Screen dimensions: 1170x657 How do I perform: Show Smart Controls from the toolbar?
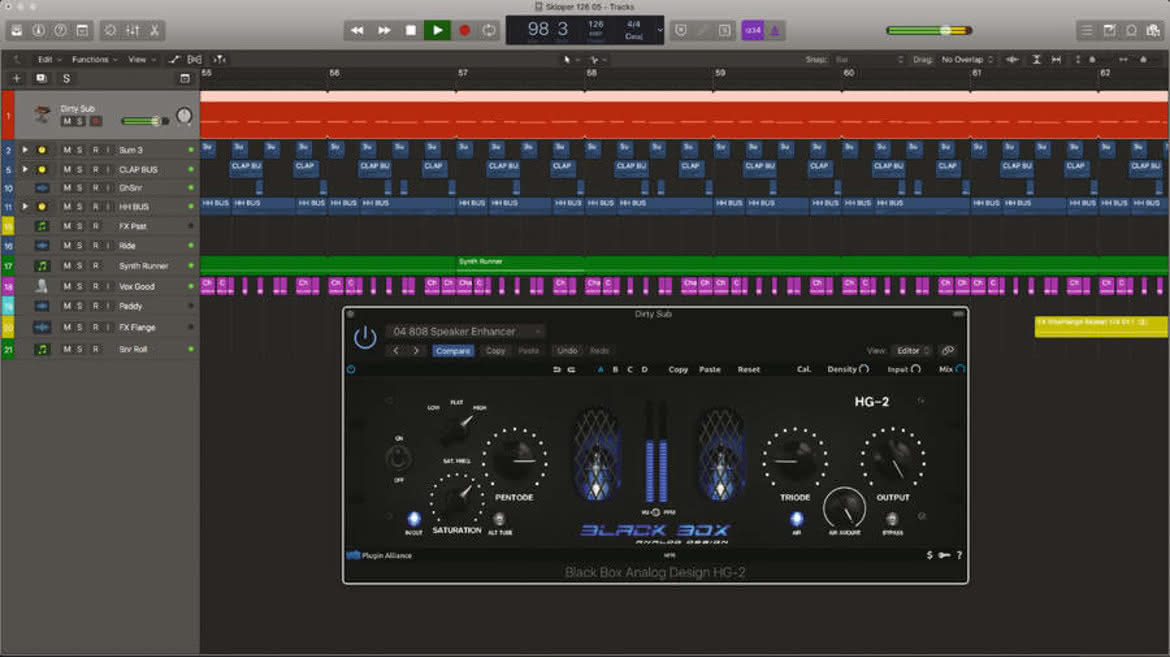click(110, 31)
